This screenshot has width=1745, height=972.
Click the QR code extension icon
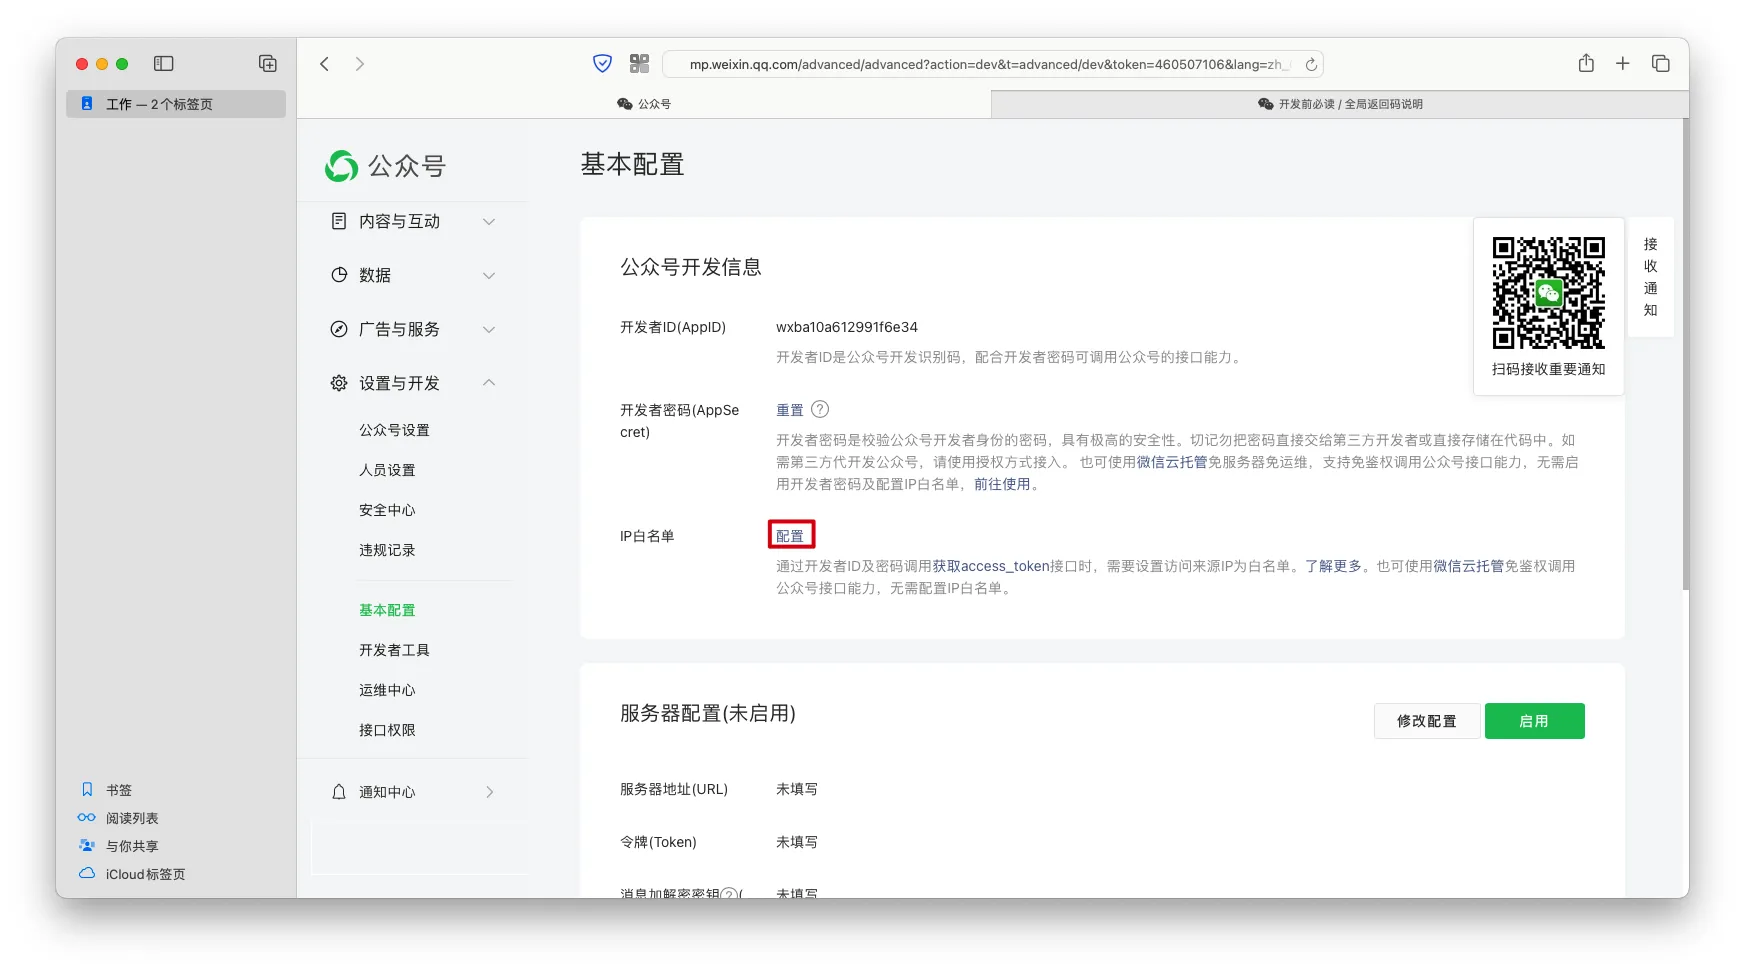640,64
